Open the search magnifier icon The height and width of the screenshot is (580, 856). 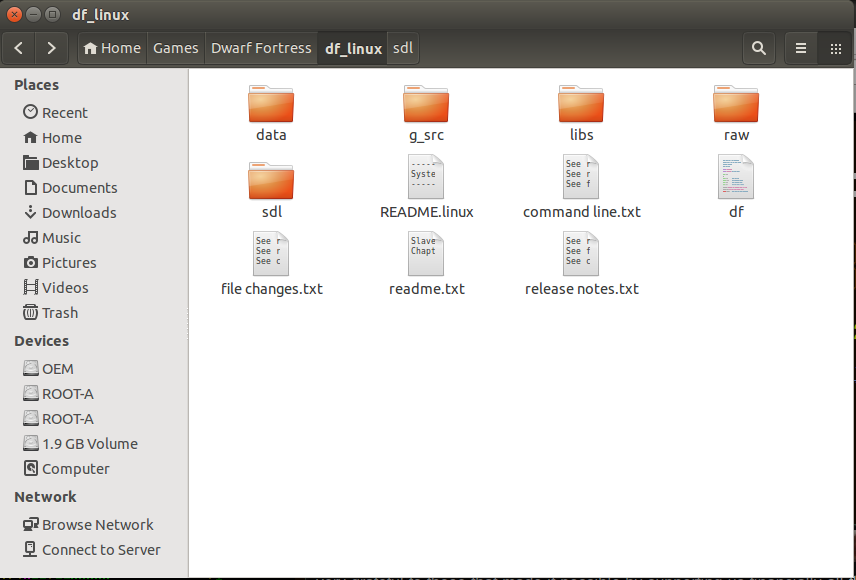(759, 48)
